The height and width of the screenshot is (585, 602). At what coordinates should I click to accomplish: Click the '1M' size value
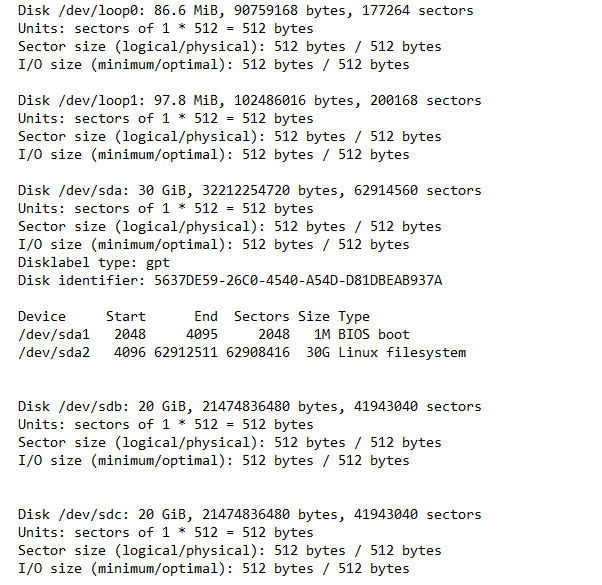pos(322,334)
